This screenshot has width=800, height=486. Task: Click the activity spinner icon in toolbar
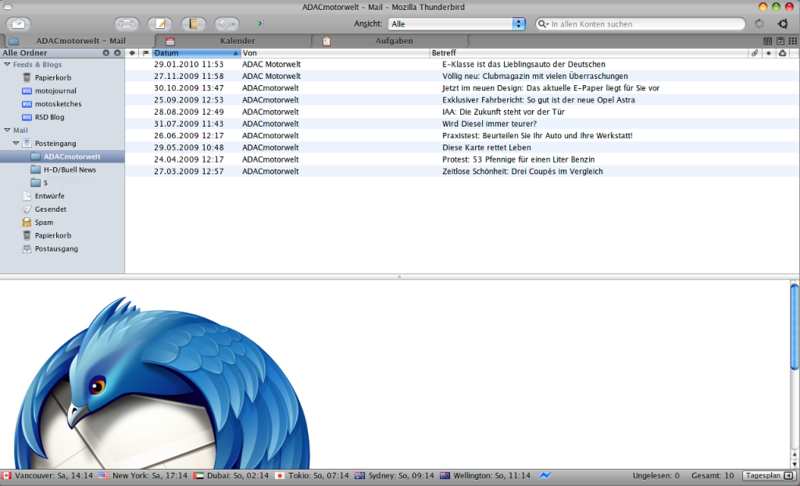coord(759,24)
